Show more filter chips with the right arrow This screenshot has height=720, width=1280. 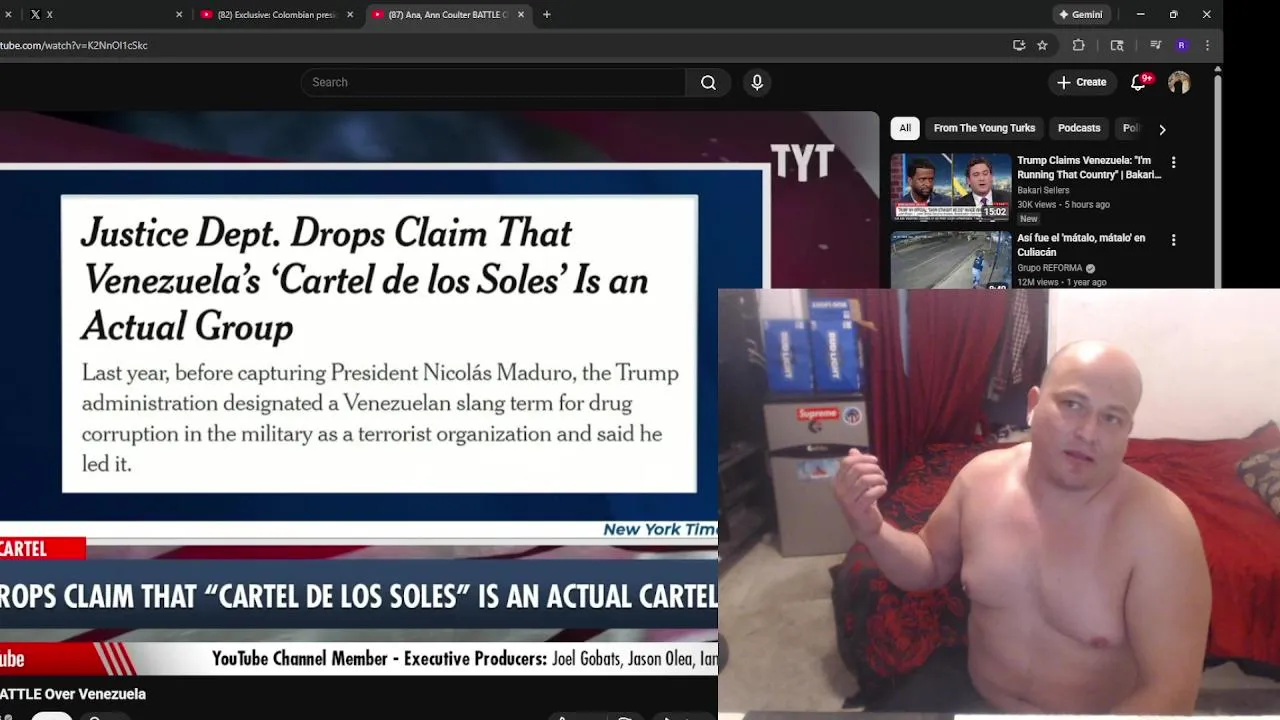1162,129
